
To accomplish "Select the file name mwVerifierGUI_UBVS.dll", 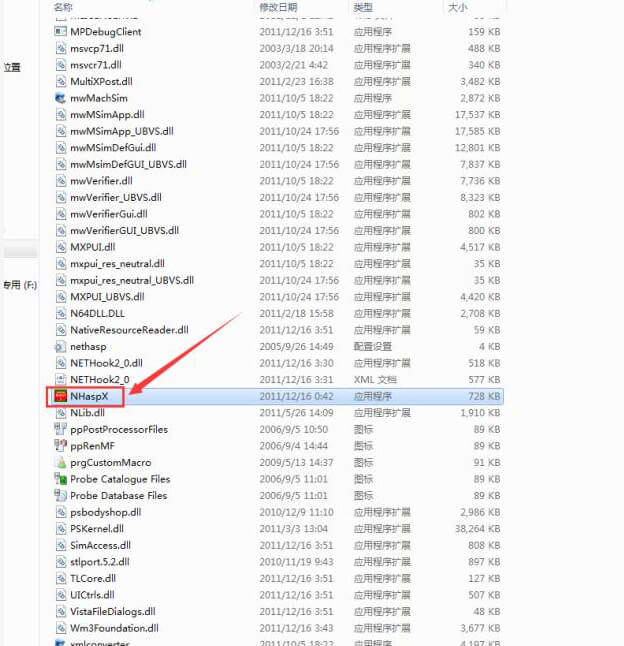I will (124, 231).
